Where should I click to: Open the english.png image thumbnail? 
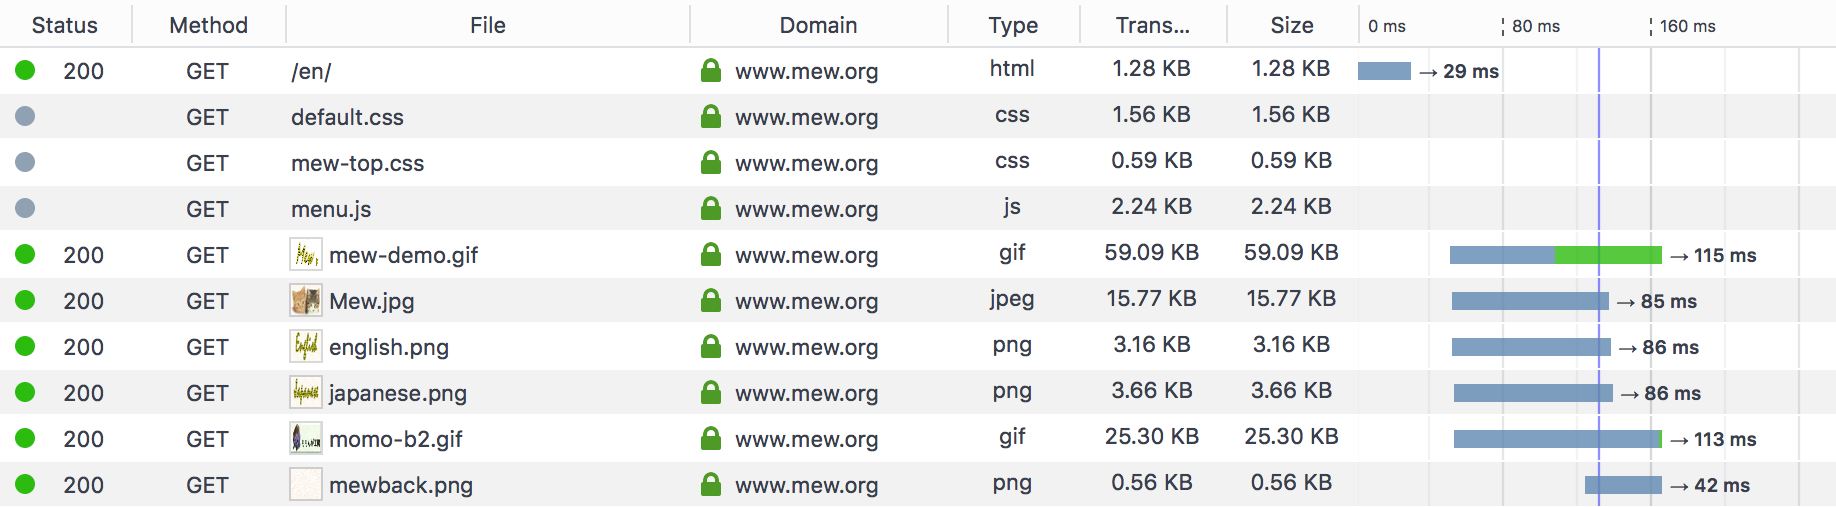coord(306,346)
